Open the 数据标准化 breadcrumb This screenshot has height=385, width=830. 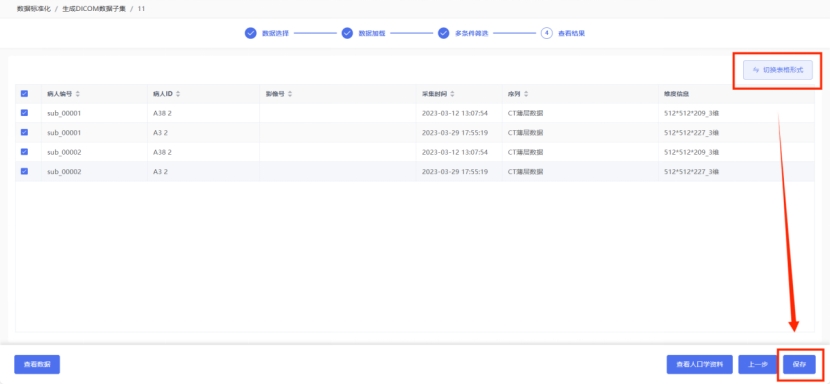[34, 9]
